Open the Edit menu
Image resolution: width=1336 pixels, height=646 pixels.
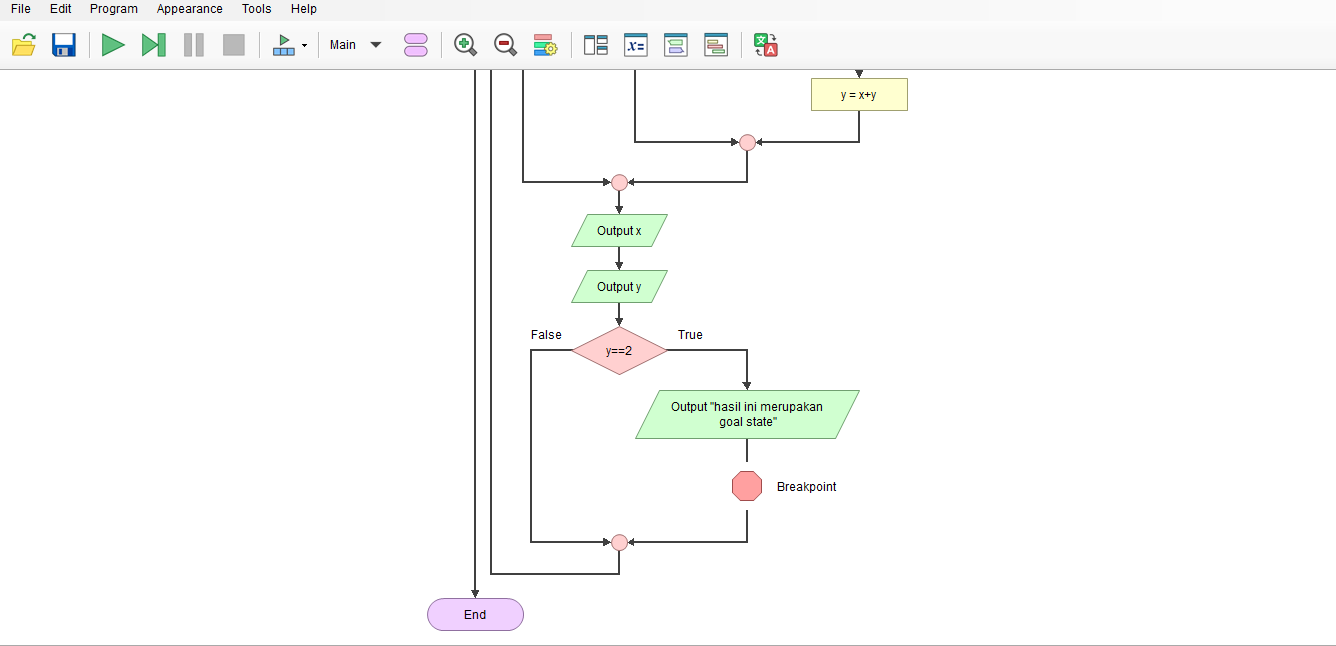pos(61,9)
